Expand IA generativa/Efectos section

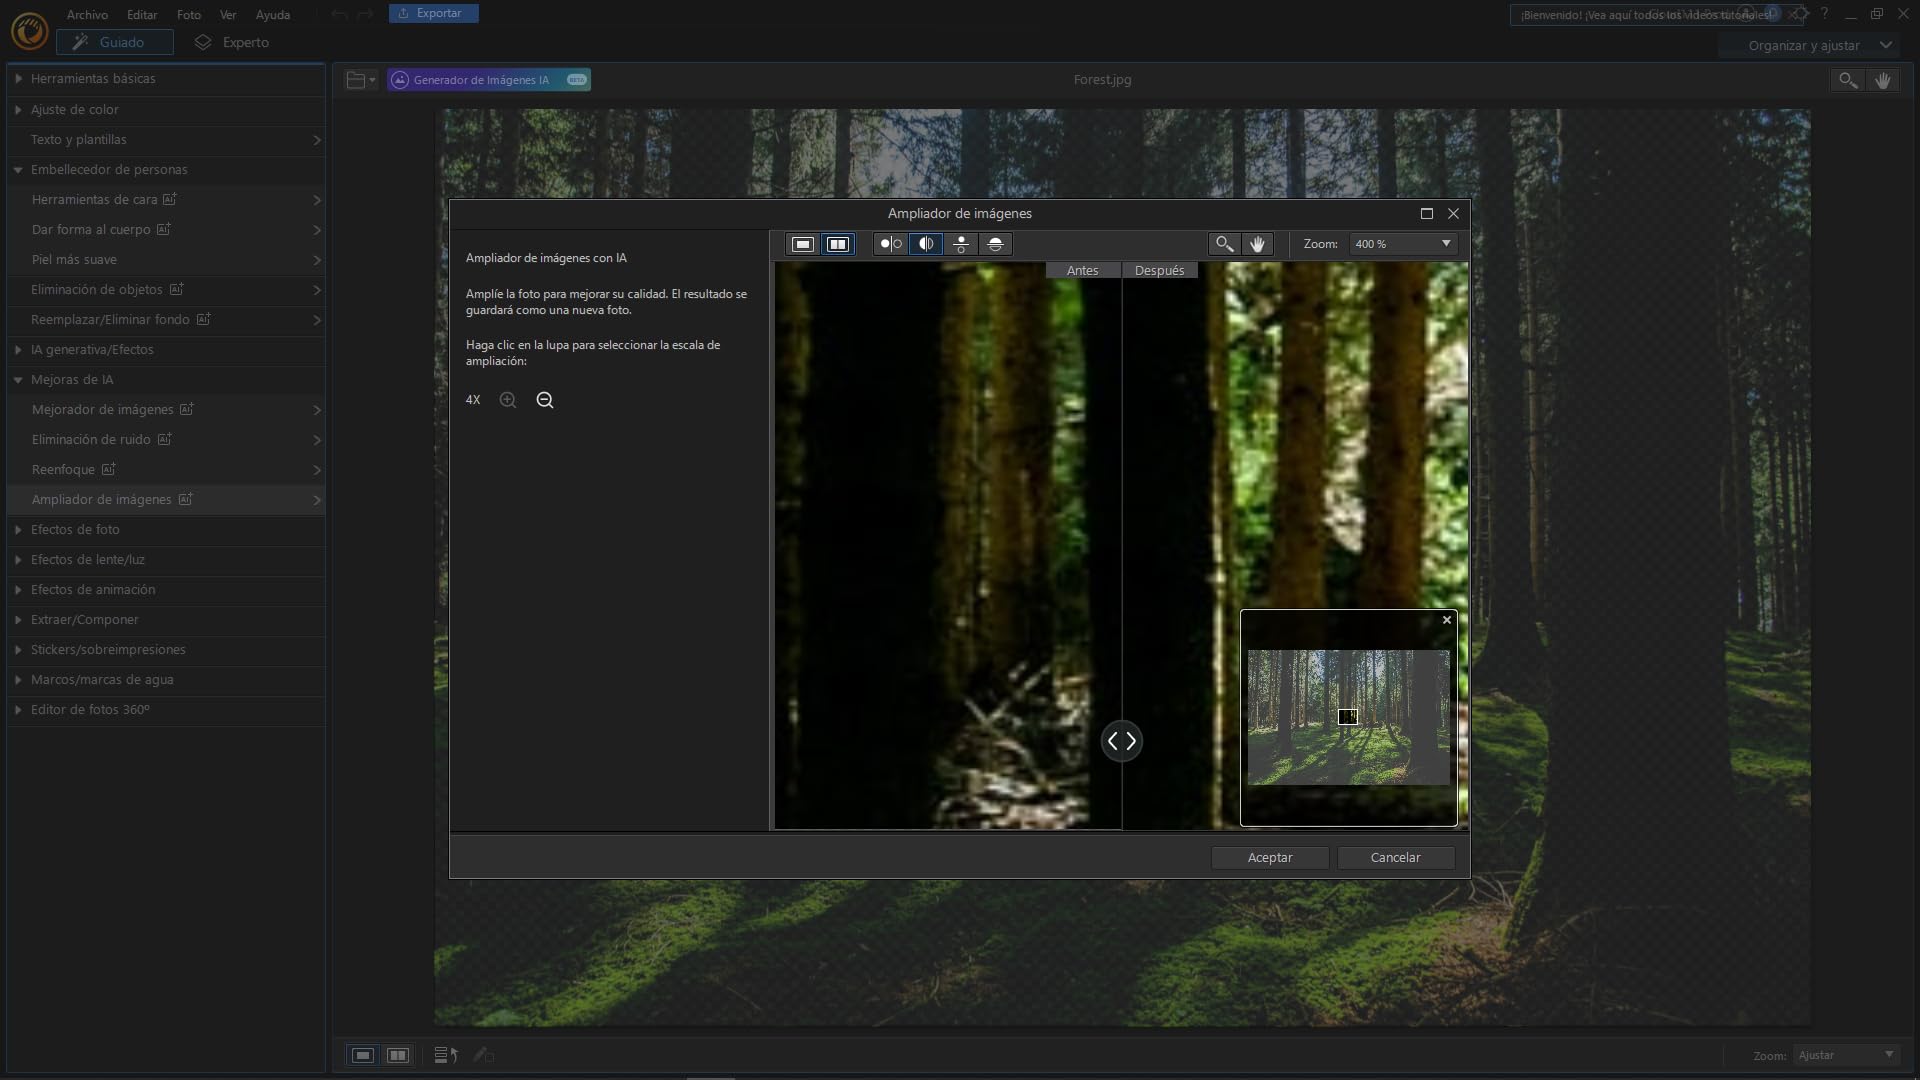point(166,349)
